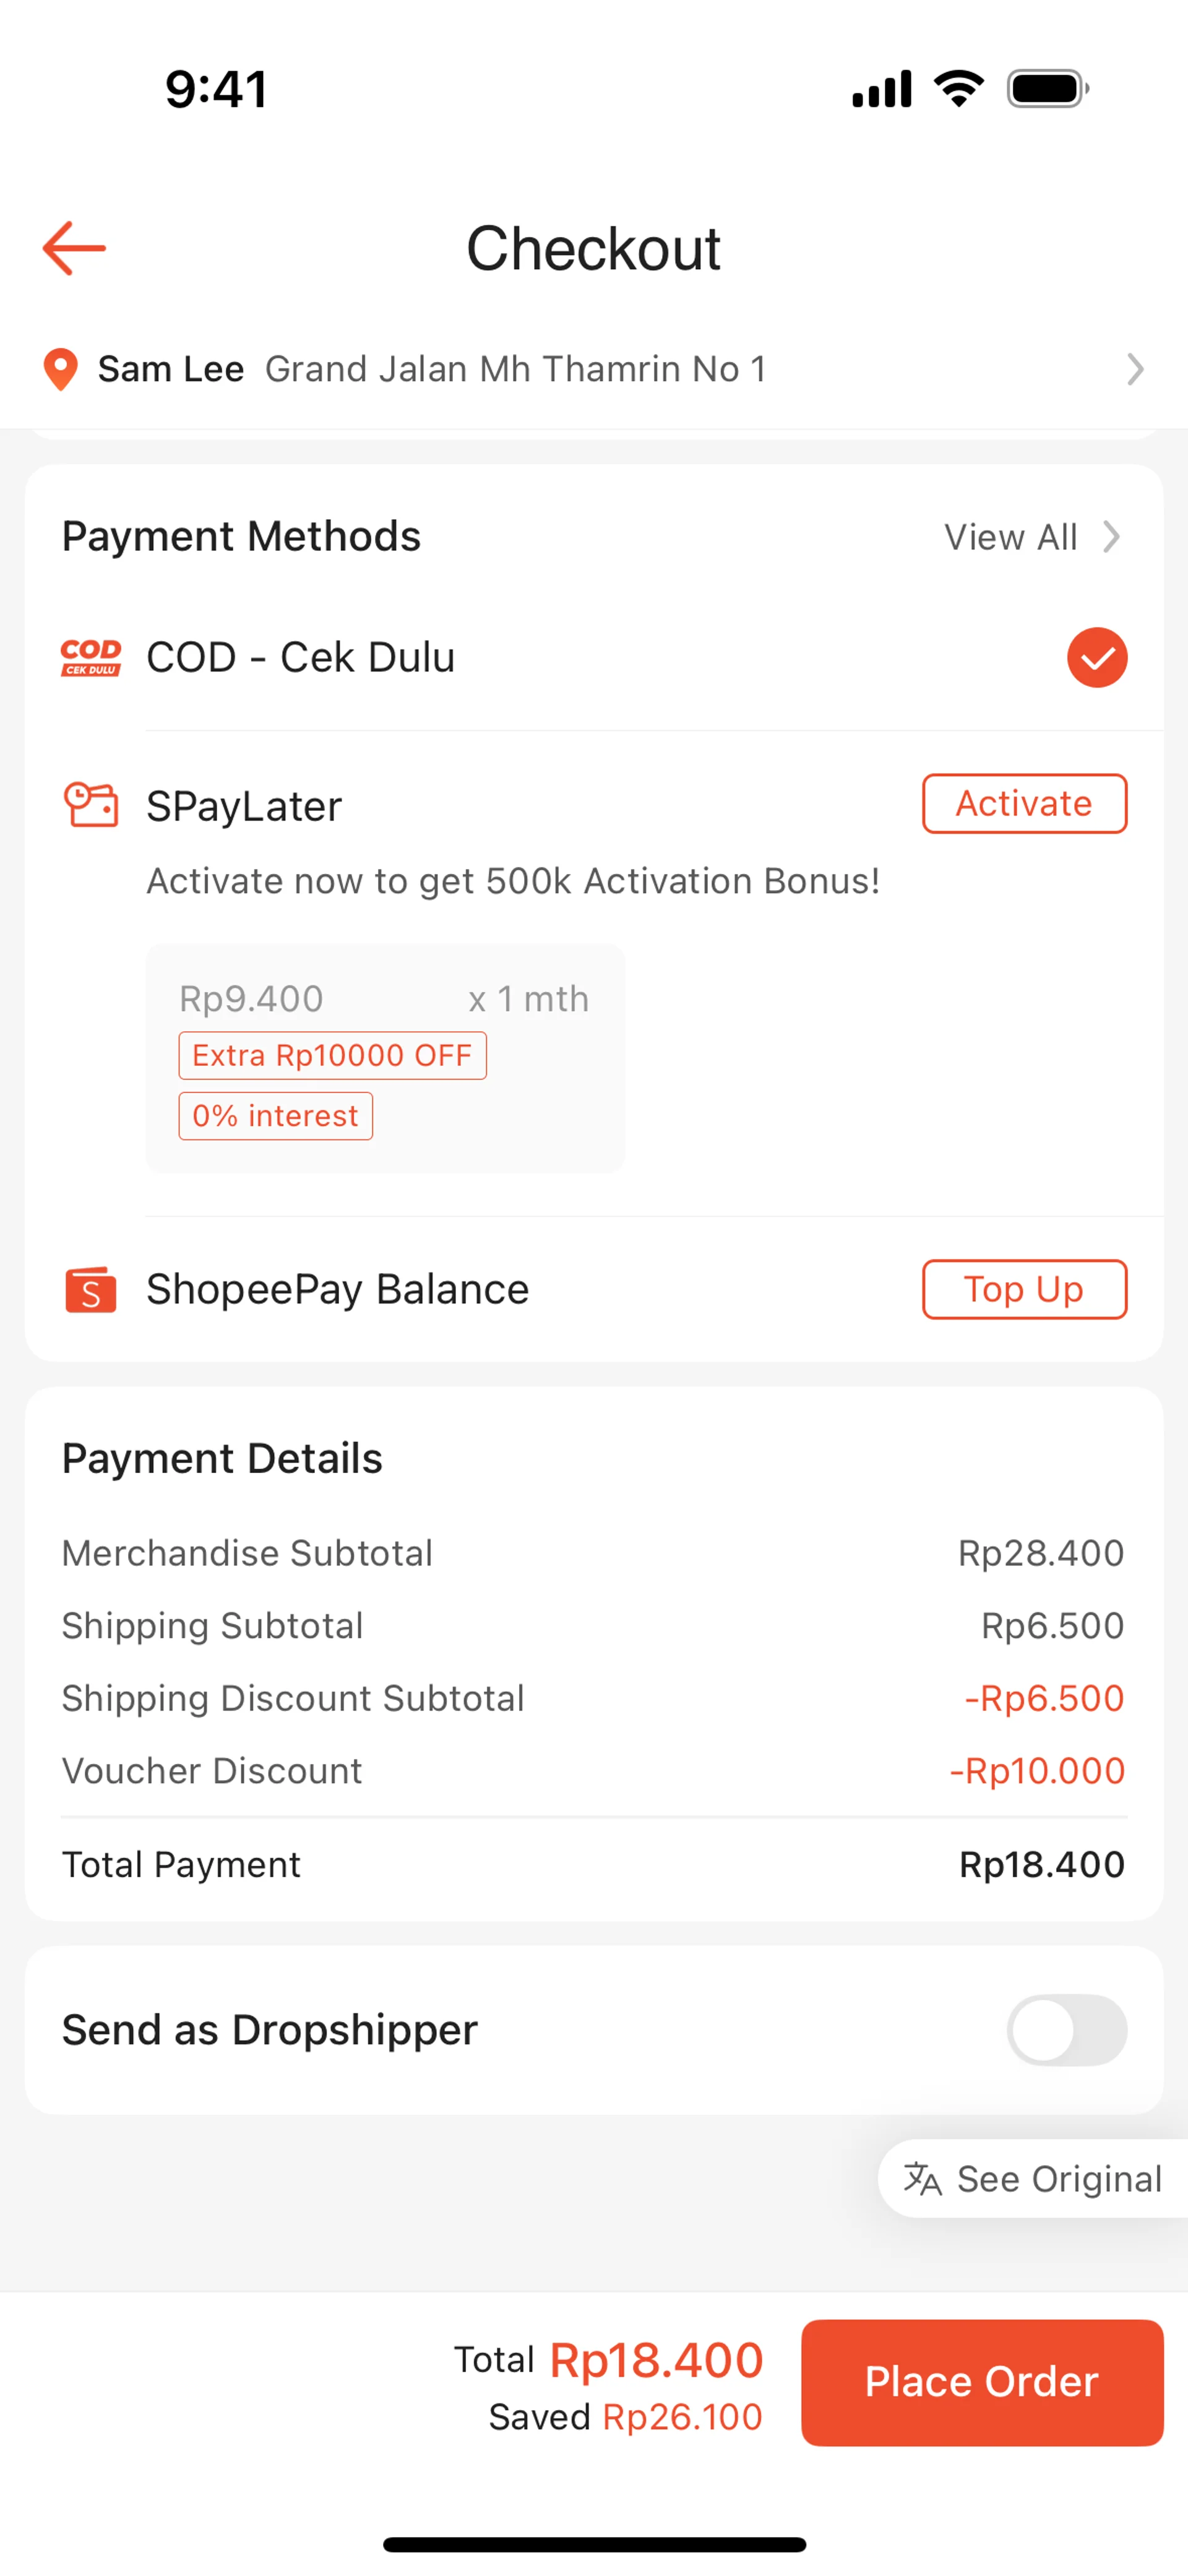Tap the COD Cek Dulu logo

(x=91, y=657)
